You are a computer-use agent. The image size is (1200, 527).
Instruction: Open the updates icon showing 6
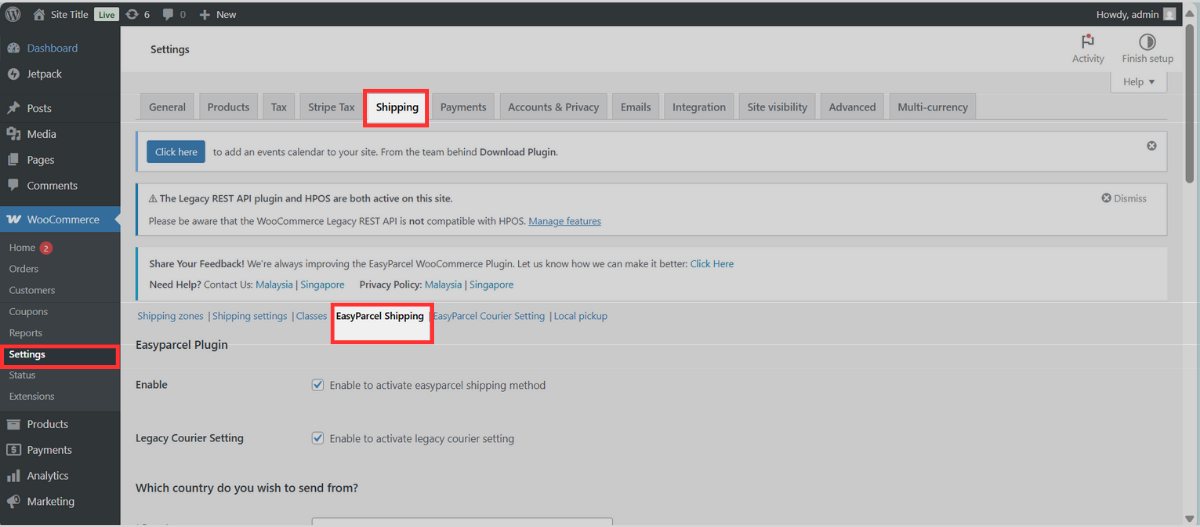tap(138, 14)
